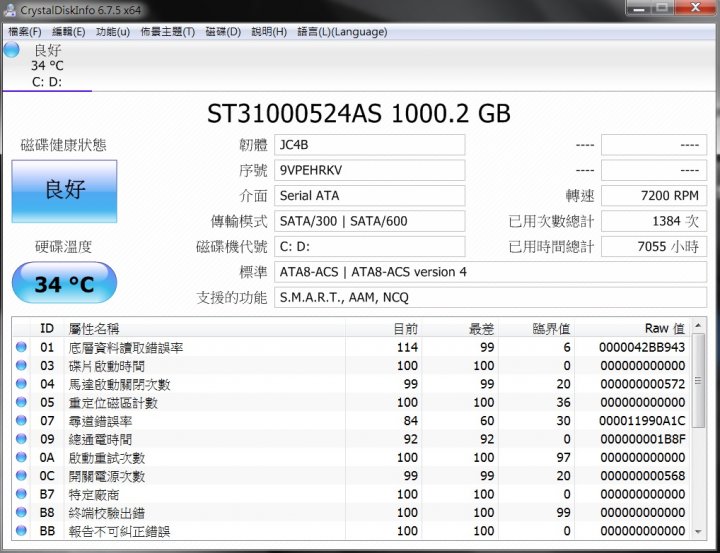Open the 佈景主題(T) menu
The height and width of the screenshot is (553, 720).
coord(168,32)
